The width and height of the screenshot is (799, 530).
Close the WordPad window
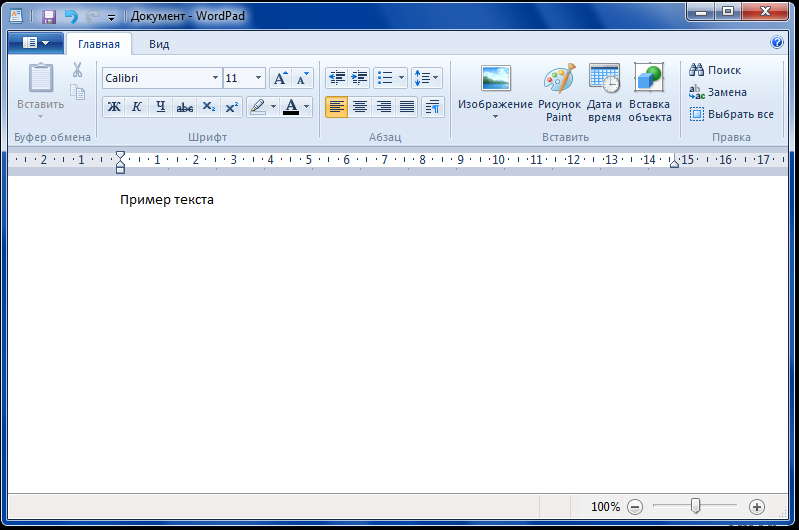pyautogui.click(x=765, y=12)
